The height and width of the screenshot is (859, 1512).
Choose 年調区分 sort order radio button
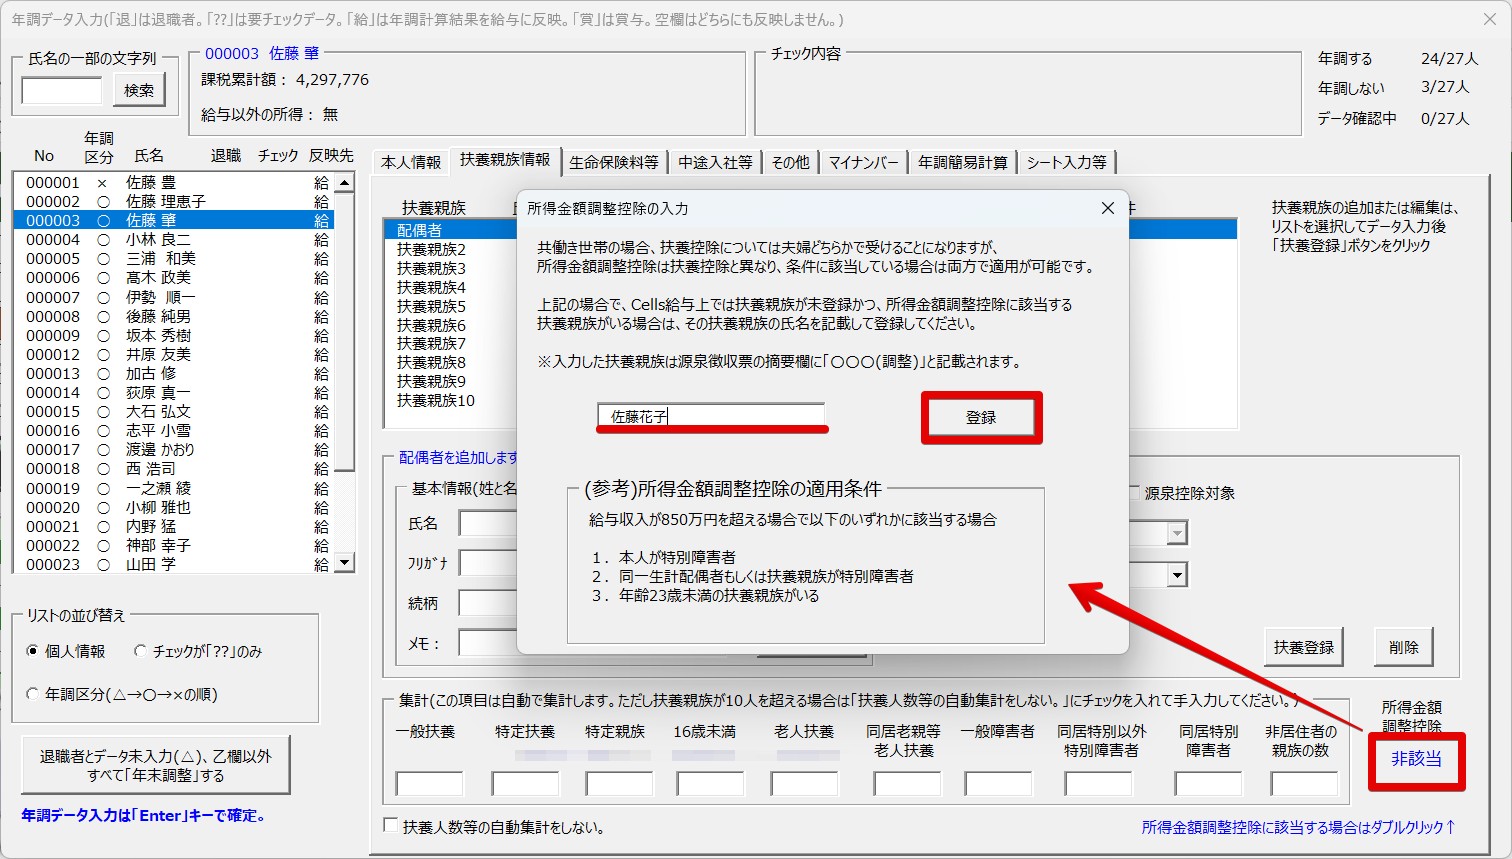pos(33,694)
